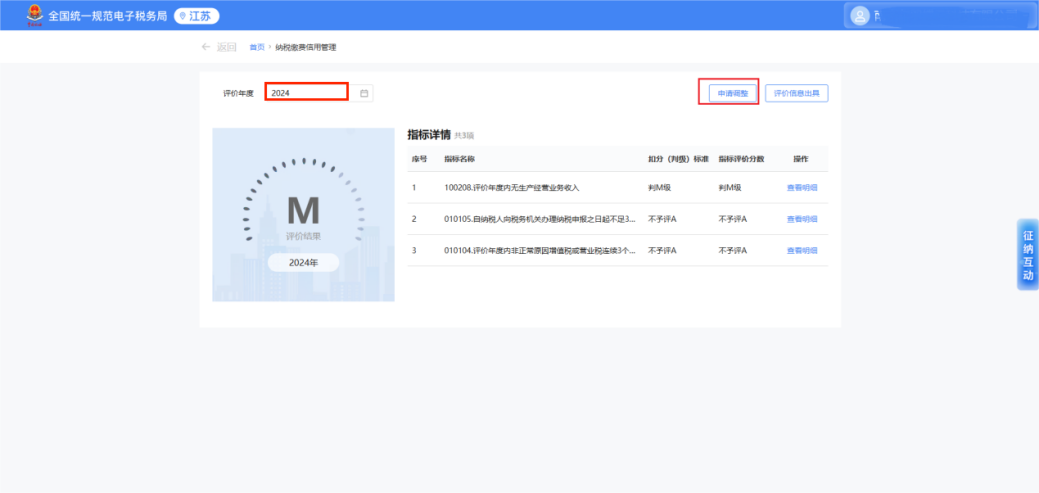Open the 江苏 region selector

pyautogui.click(x=196, y=16)
